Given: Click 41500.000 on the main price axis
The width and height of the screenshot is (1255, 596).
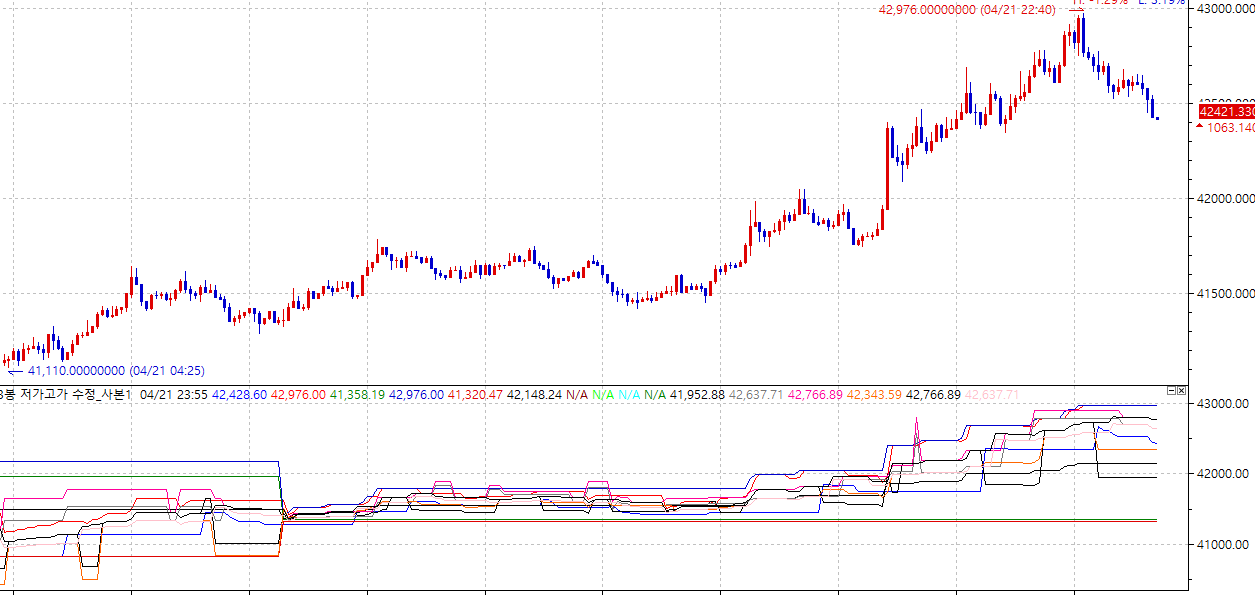Looking at the screenshot, I should point(1226,294).
